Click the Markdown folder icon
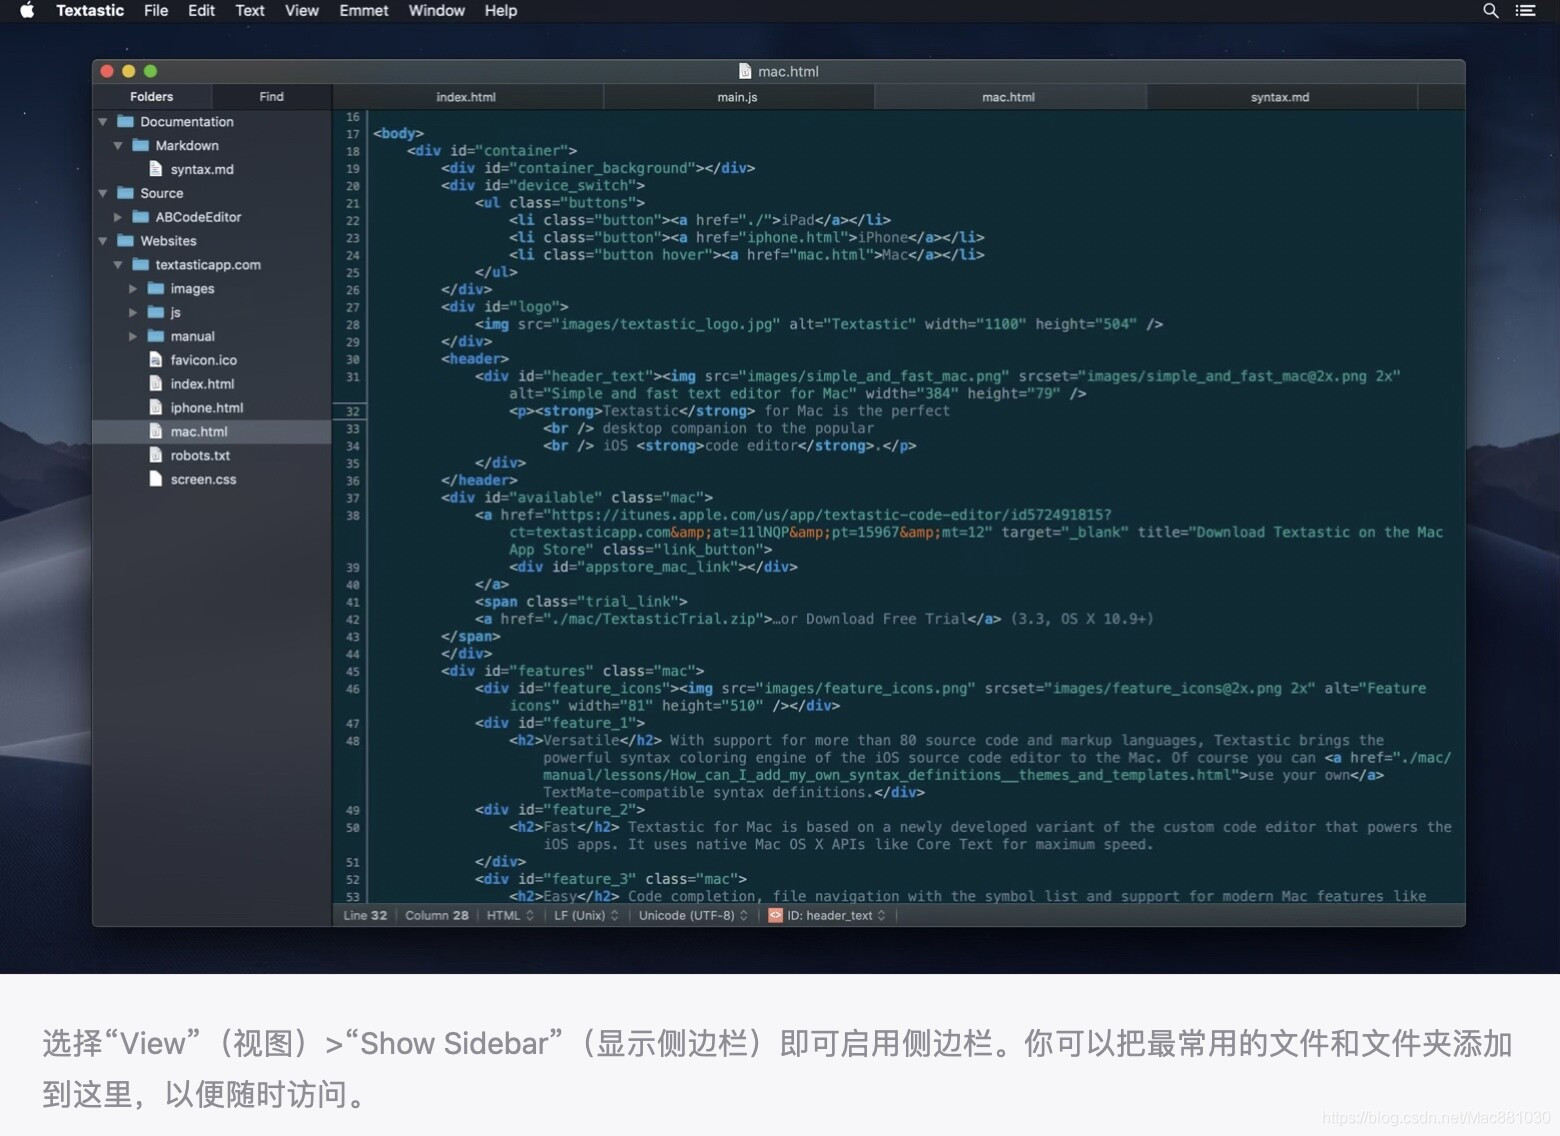Image resolution: width=1560 pixels, height=1136 pixels. pos(140,145)
